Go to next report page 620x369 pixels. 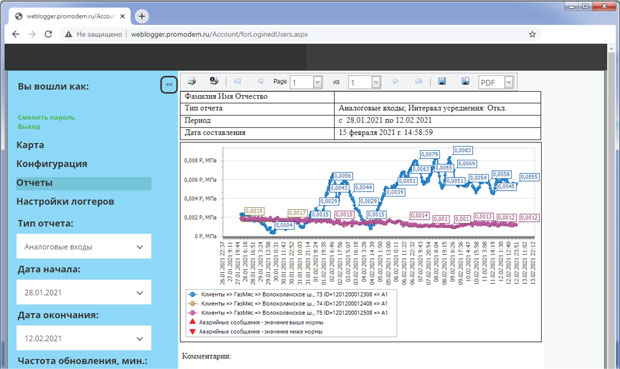395,81
